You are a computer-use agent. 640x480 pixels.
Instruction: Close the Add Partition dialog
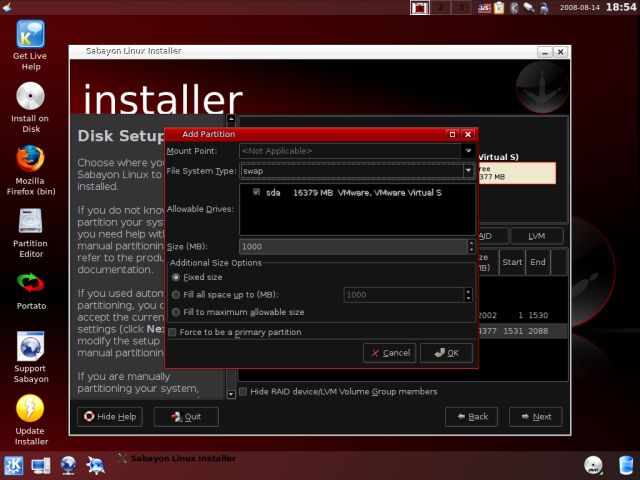(x=468, y=134)
